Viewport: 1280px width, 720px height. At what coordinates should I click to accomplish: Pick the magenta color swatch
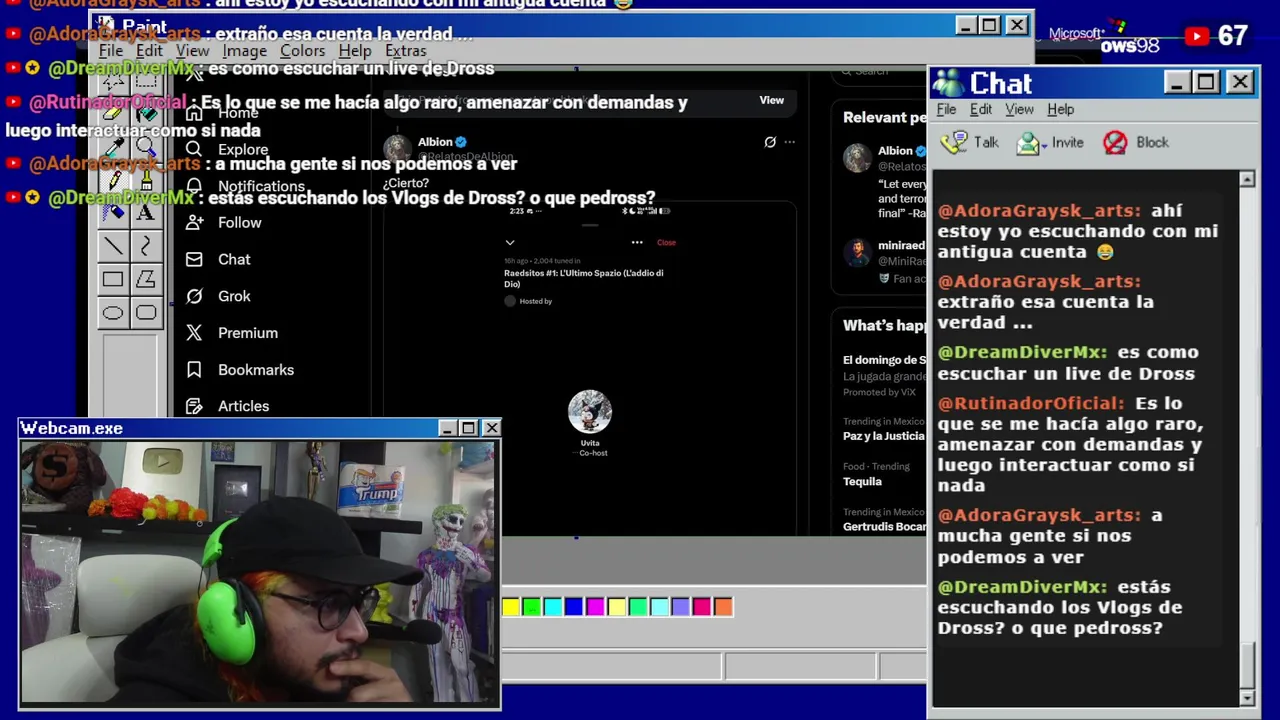click(595, 606)
